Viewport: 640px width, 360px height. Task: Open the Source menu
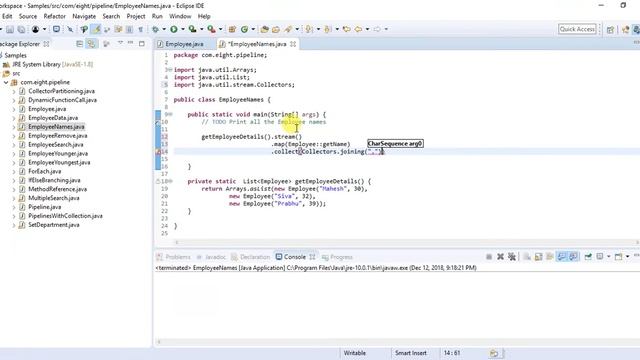[28, 16]
